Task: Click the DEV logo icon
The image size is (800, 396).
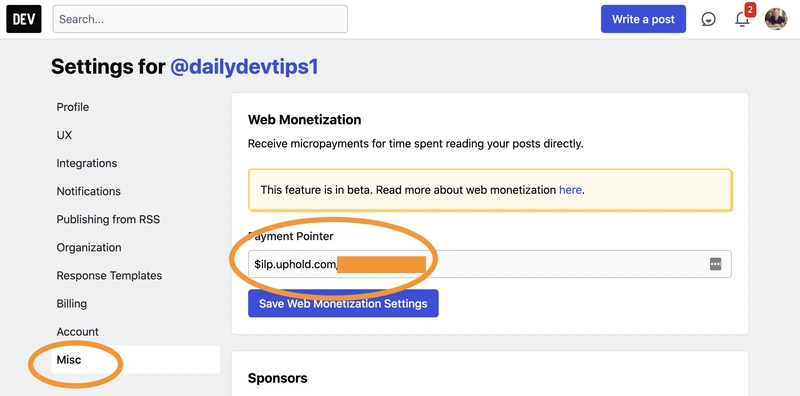Action: (x=23, y=19)
